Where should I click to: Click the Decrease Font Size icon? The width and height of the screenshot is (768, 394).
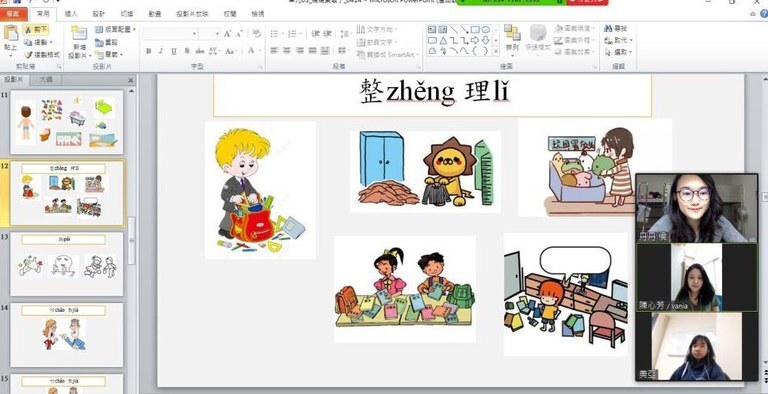pos(239,34)
